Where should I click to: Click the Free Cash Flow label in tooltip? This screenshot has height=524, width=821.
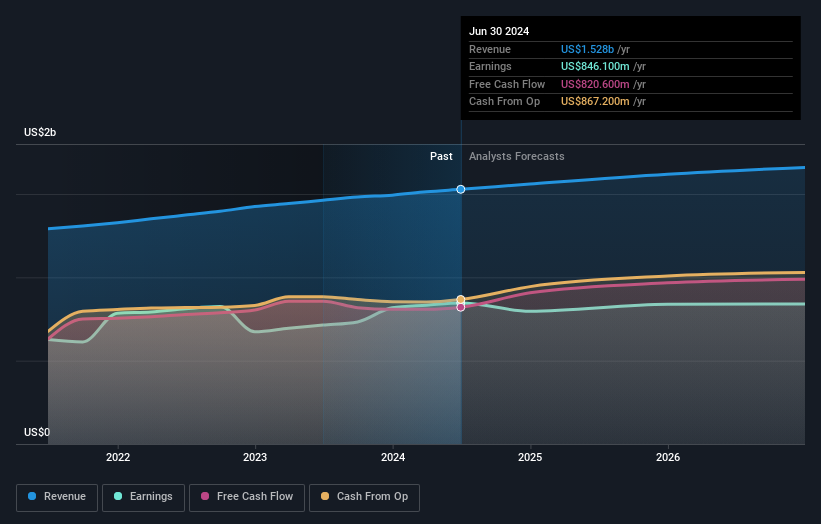[x=507, y=84]
